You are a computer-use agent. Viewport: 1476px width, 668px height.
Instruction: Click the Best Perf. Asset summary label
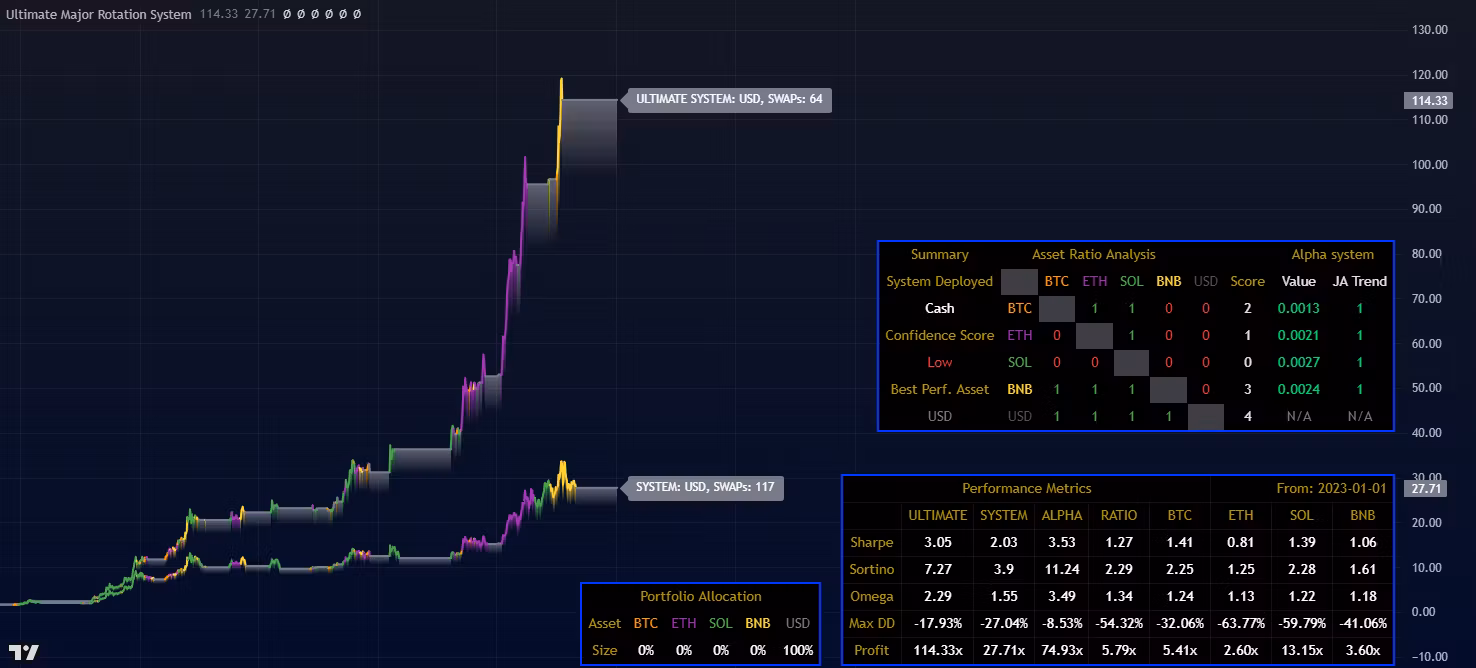point(939,389)
